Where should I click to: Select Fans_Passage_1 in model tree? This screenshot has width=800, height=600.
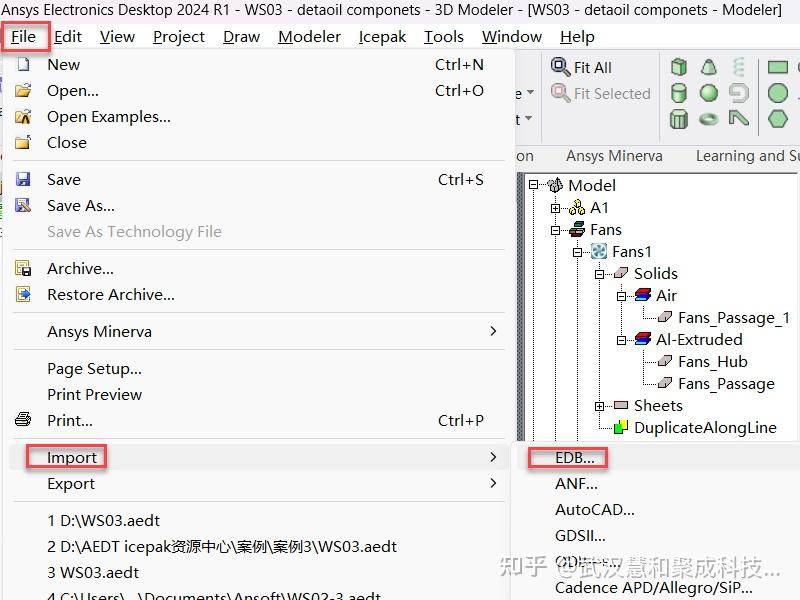[x=734, y=318]
